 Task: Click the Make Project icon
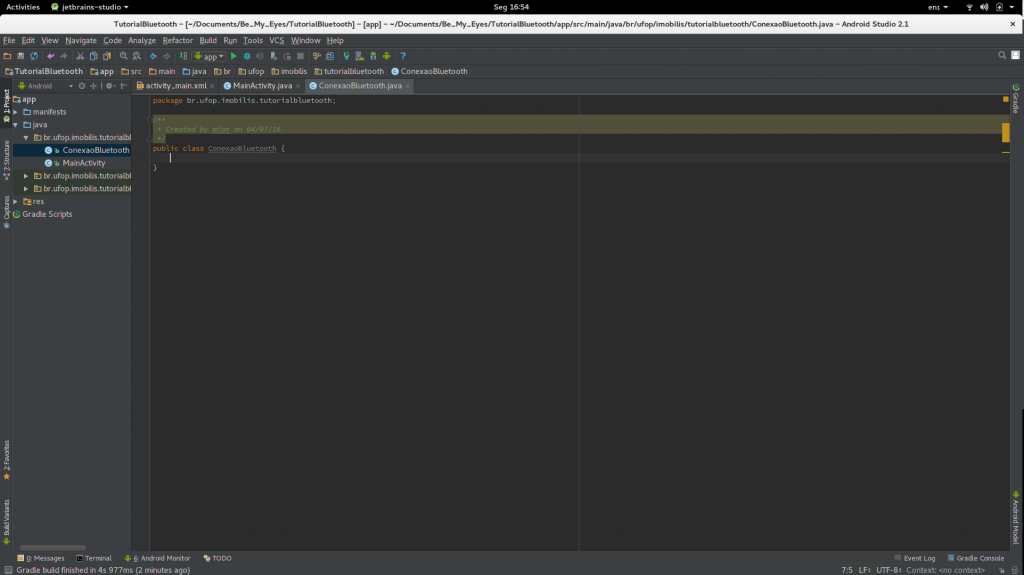click(x=184, y=56)
